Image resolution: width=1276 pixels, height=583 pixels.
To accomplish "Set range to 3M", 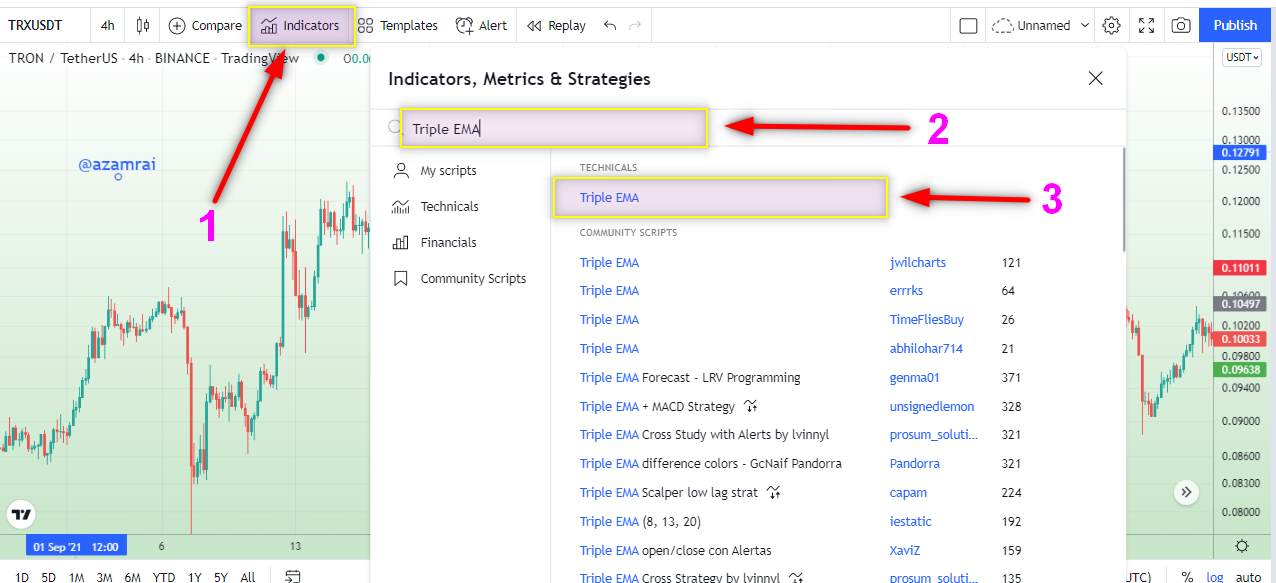I will click(x=104, y=577).
